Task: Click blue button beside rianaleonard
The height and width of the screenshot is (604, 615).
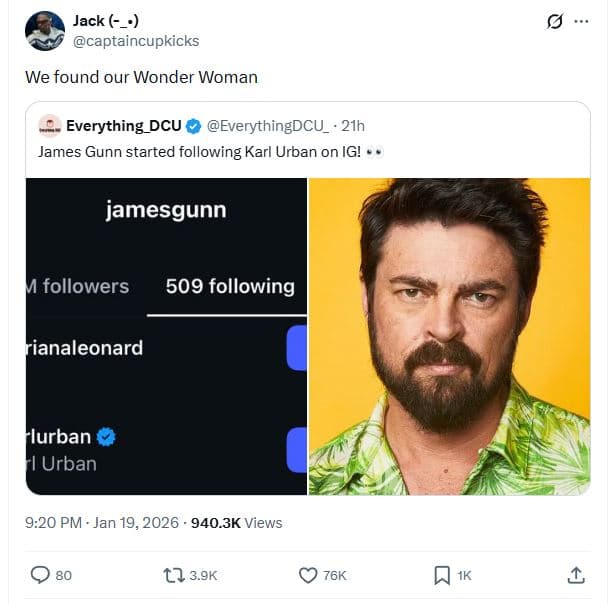Action: (296, 348)
